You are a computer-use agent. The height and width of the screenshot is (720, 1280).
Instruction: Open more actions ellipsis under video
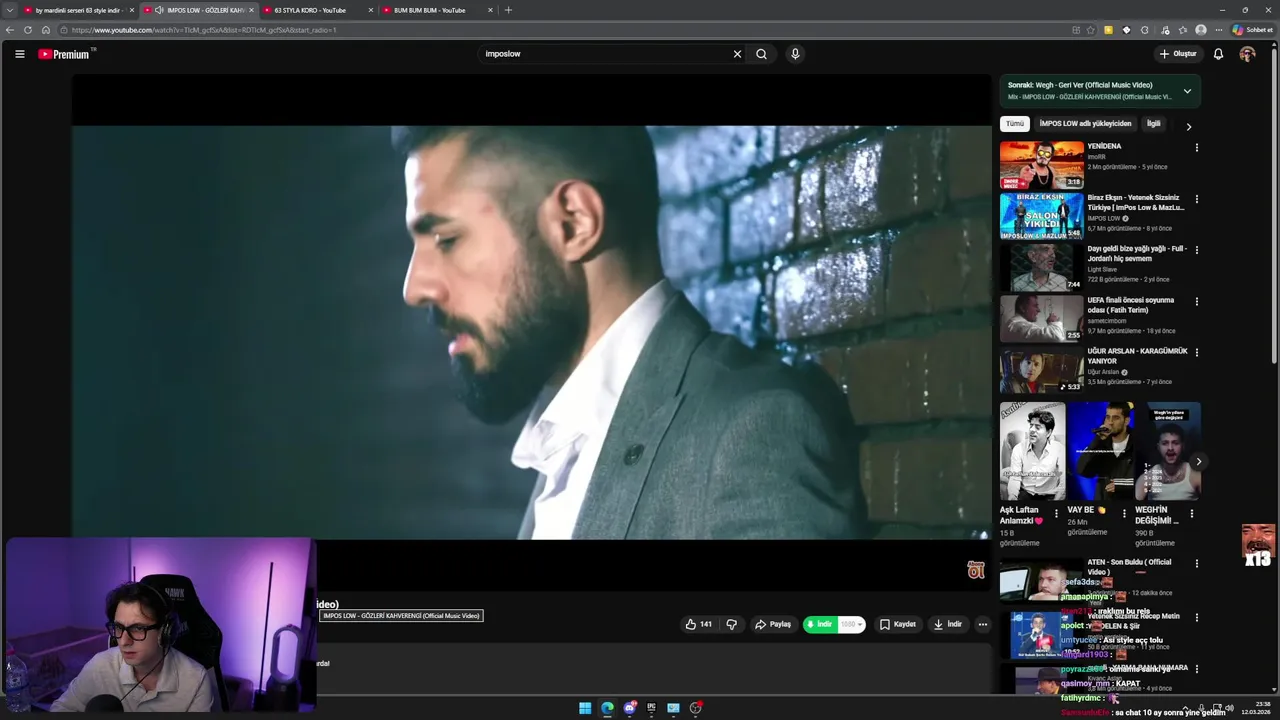coord(983,624)
